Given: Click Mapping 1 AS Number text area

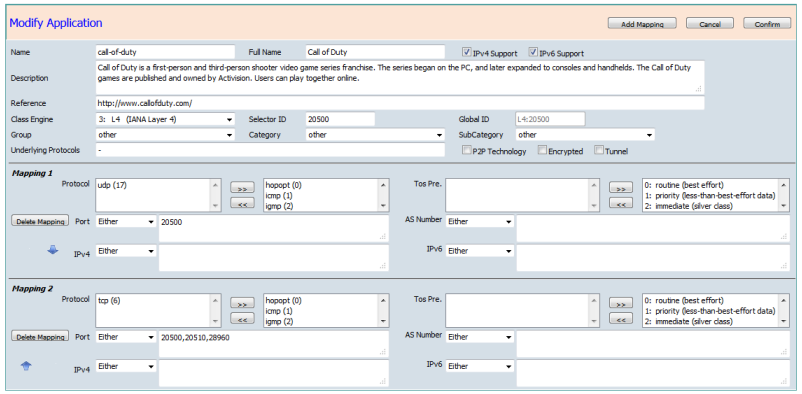Looking at the screenshot, I should click(x=653, y=228).
